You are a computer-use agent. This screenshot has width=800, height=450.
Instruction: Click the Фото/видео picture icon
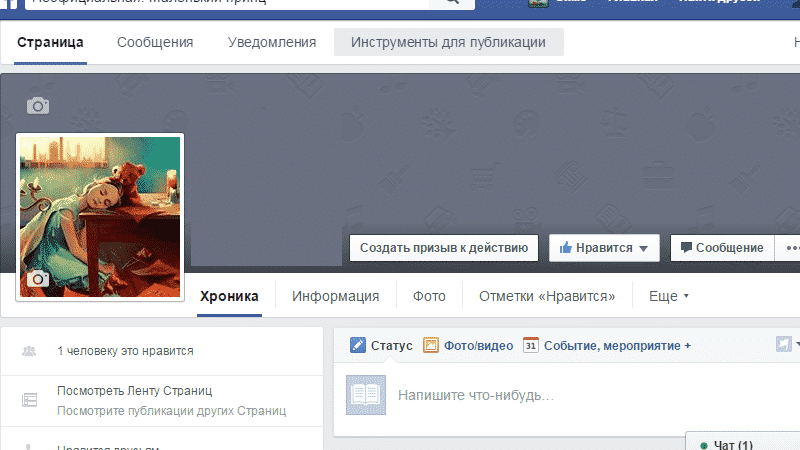pyautogui.click(x=431, y=345)
